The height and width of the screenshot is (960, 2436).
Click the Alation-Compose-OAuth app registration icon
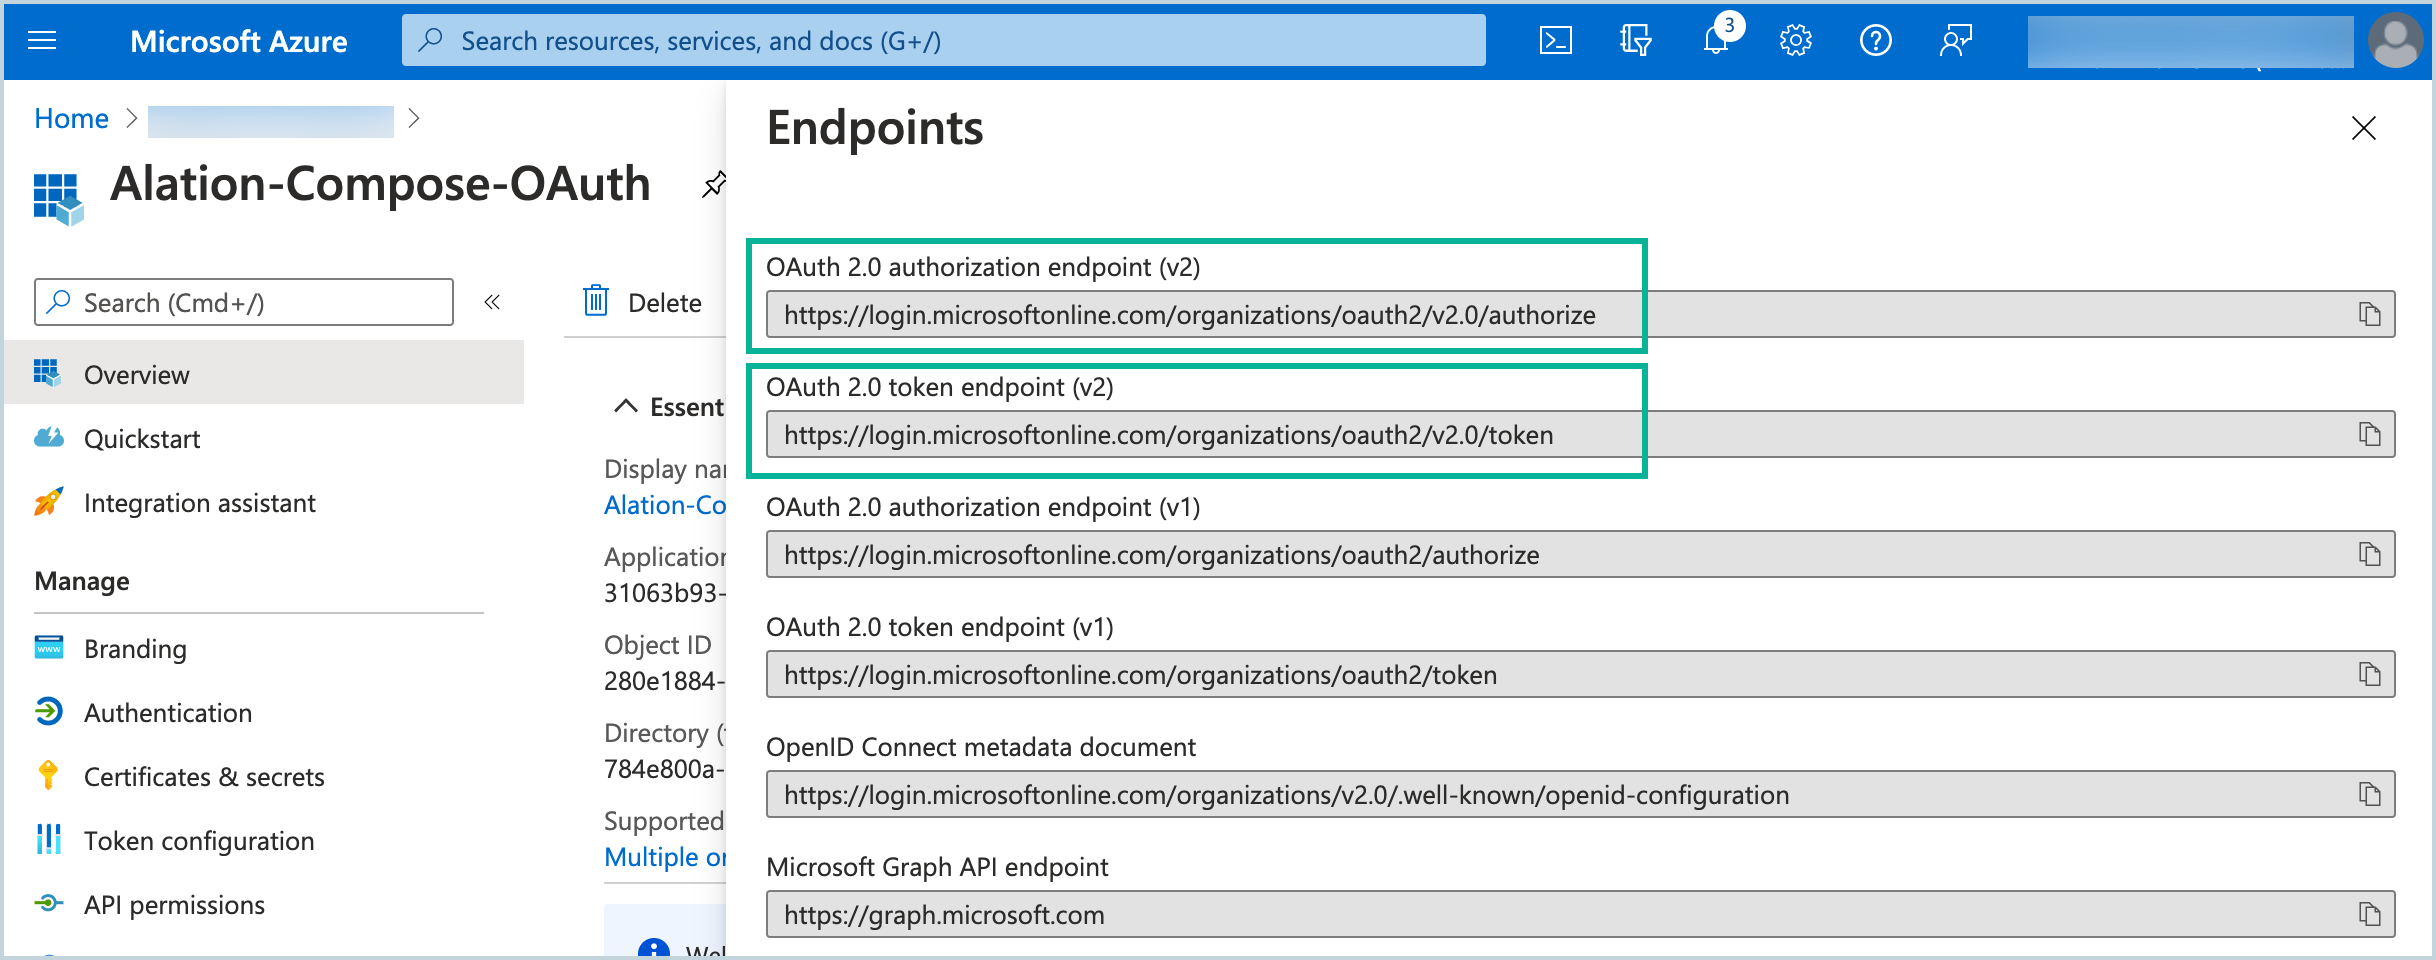click(58, 198)
